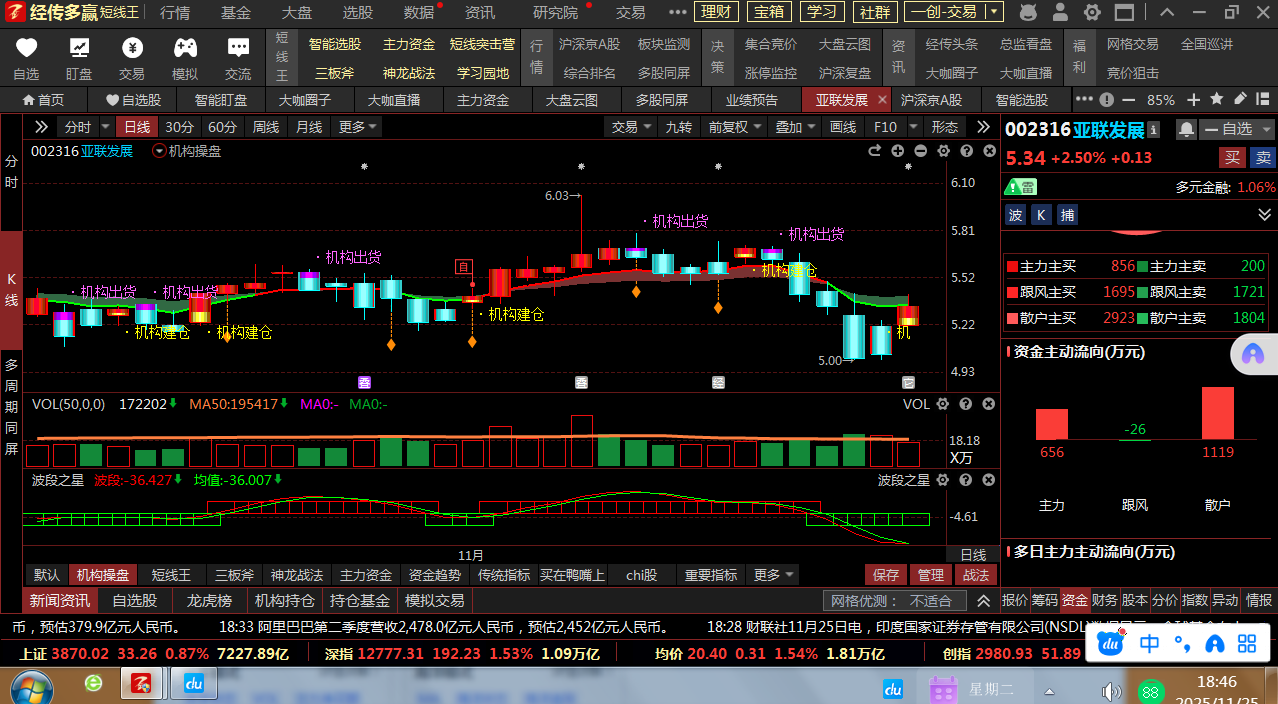Open the 波段之星 indicator help icon

point(966,480)
